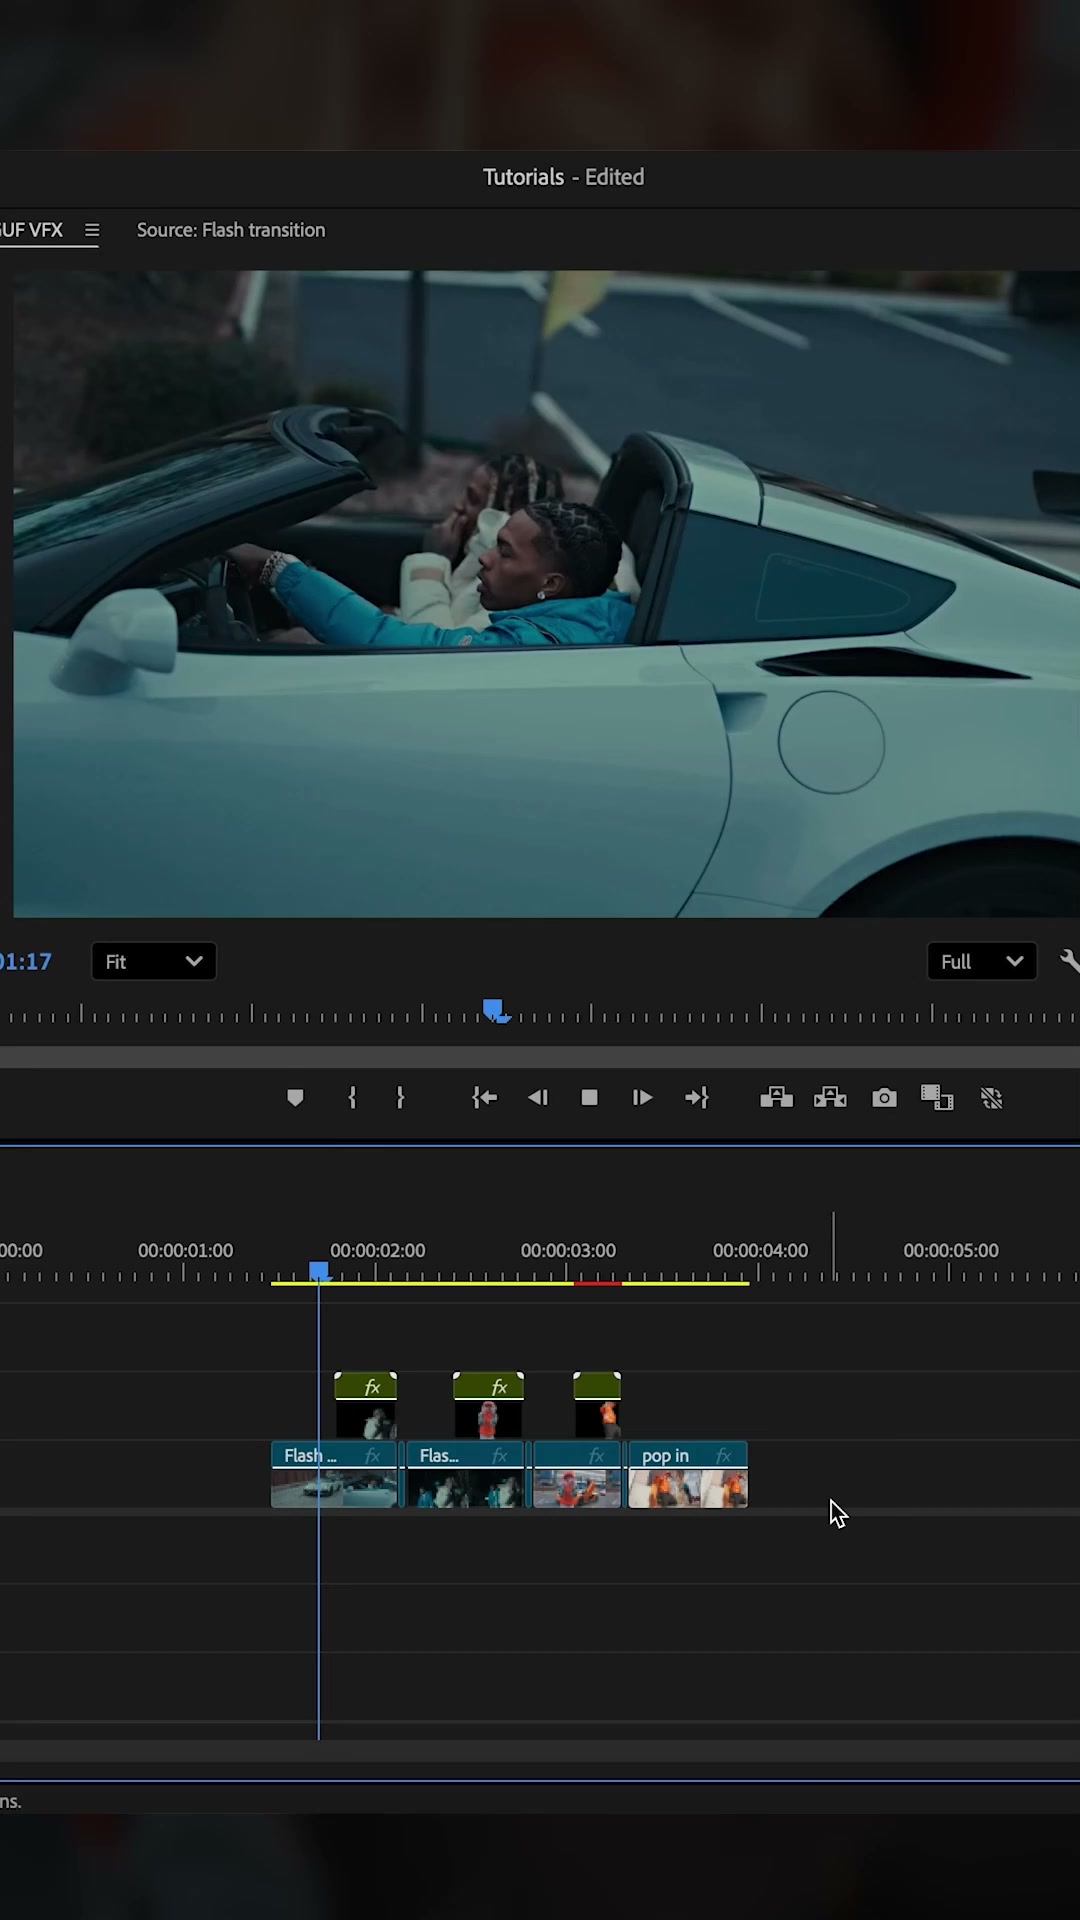Image resolution: width=1080 pixels, height=1920 pixels.
Task: Click 00:00:01:00 on the timeline ruler
Action: click(x=185, y=1250)
